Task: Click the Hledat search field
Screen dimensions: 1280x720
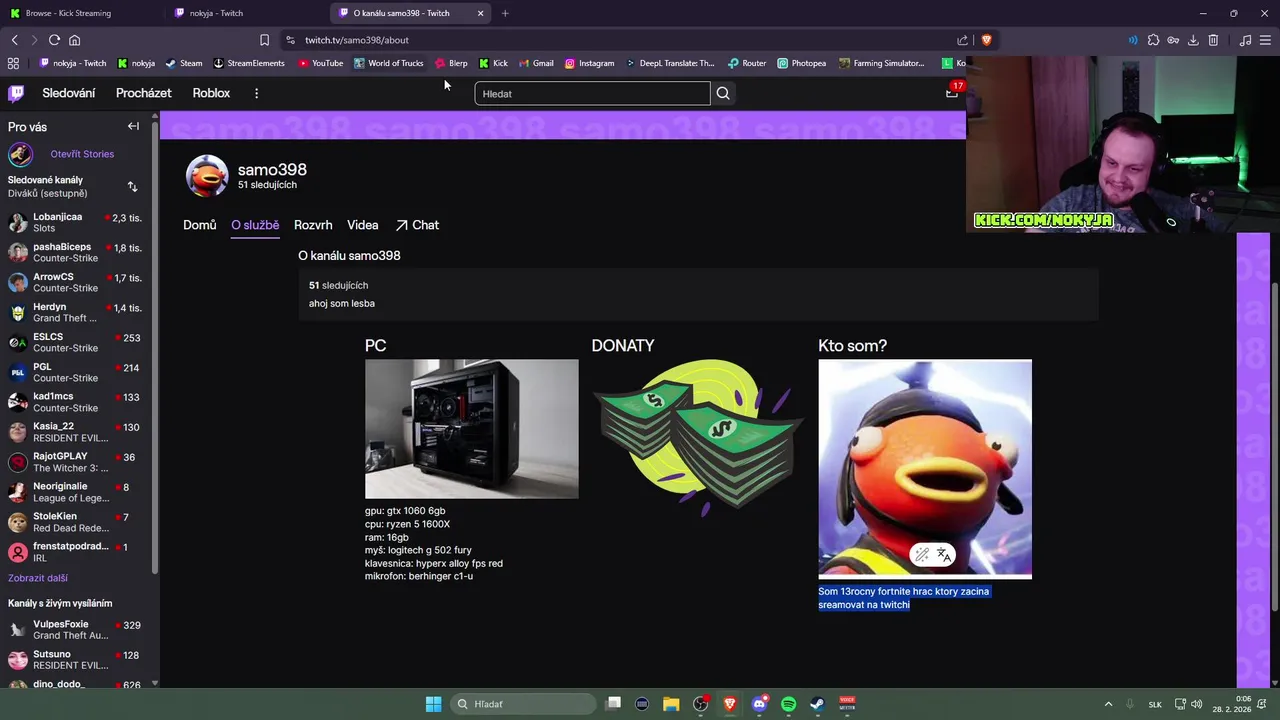Action: point(592,93)
